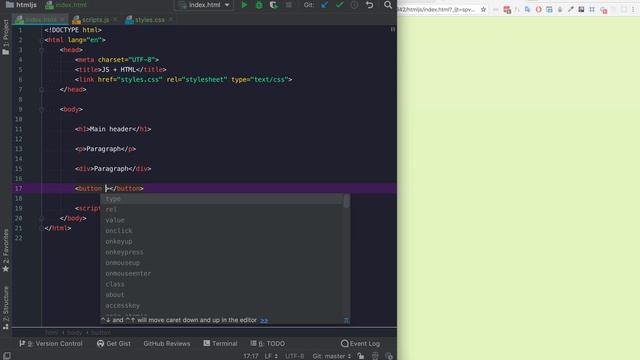The width and height of the screenshot is (640, 360).
Task: Toggle tool window bars icon in status corner
Action: click(7, 356)
